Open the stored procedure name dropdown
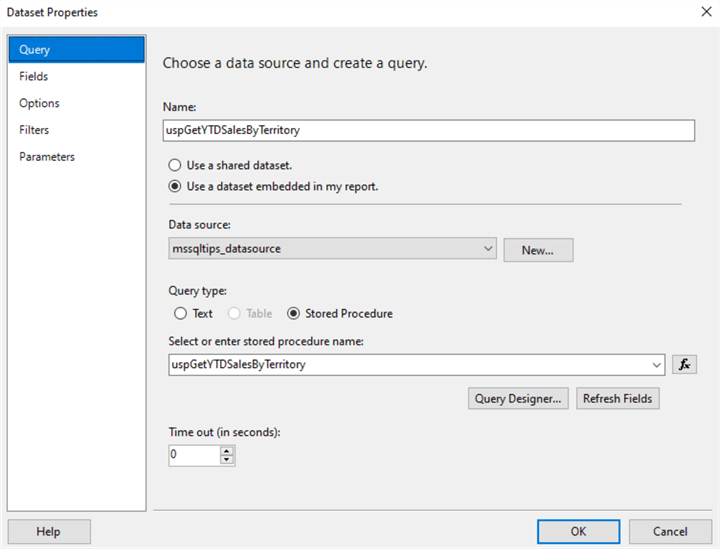 [656, 365]
